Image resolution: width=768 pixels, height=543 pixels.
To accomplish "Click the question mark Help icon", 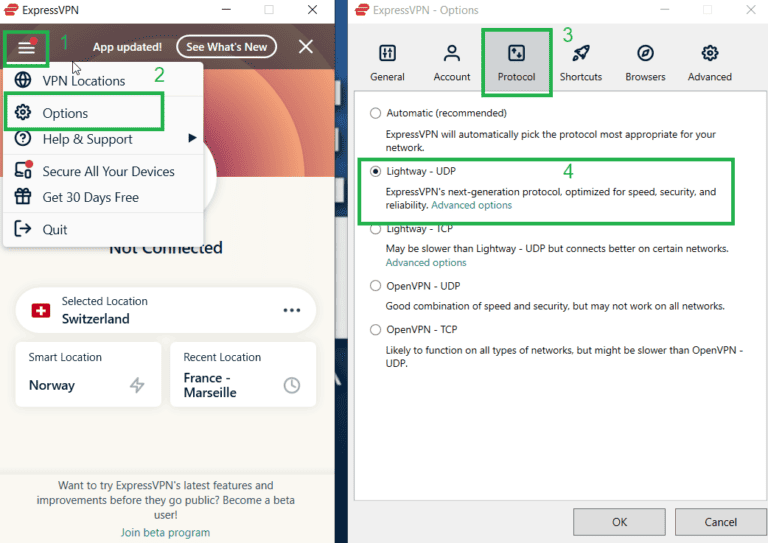I will [x=23, y=139].
